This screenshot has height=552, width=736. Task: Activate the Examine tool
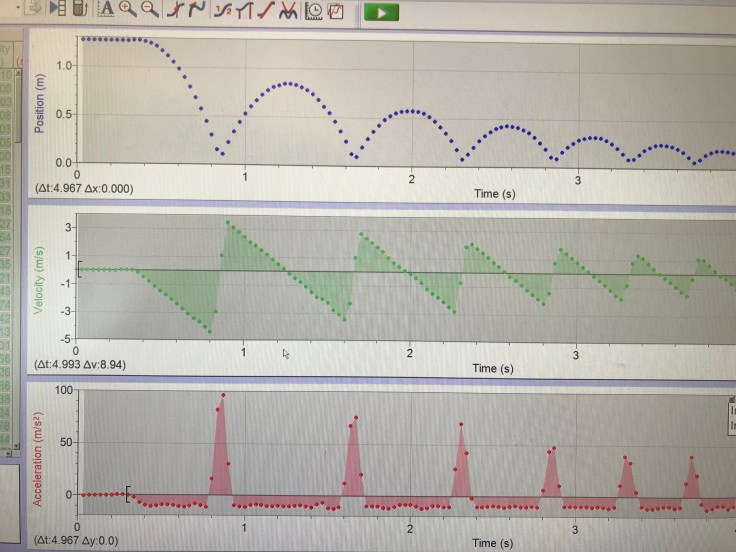tap(174, 10)
